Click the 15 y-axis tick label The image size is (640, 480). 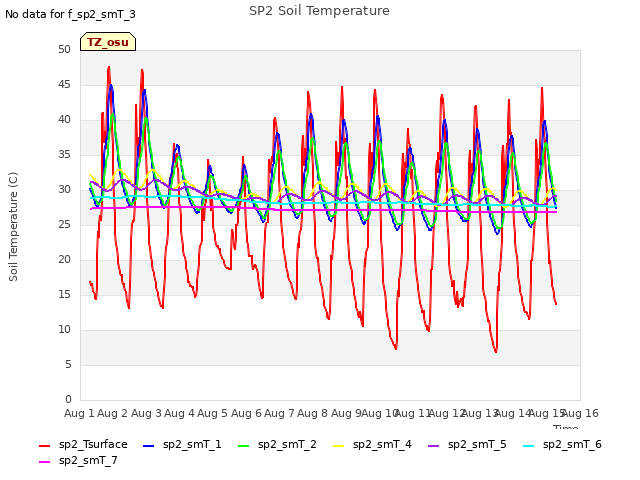click(x=64, y=295)
